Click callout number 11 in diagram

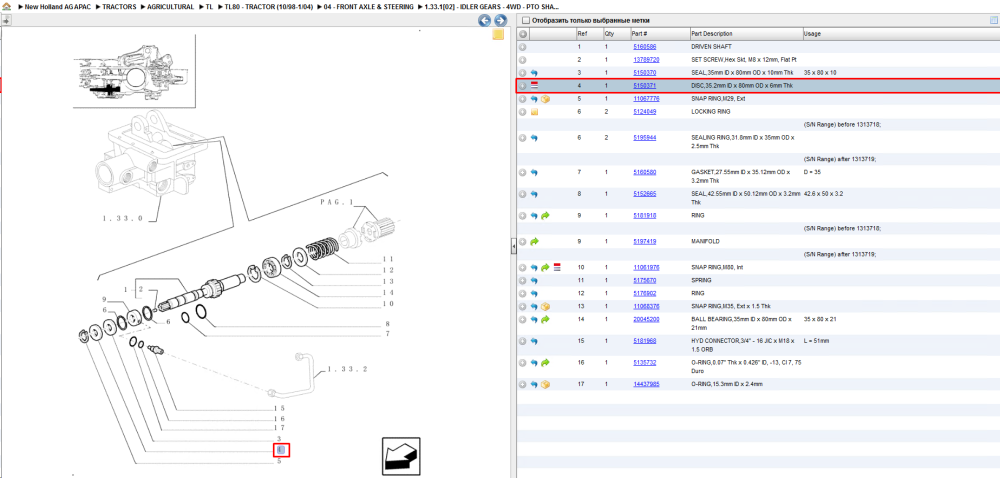[x=388, y=259]
